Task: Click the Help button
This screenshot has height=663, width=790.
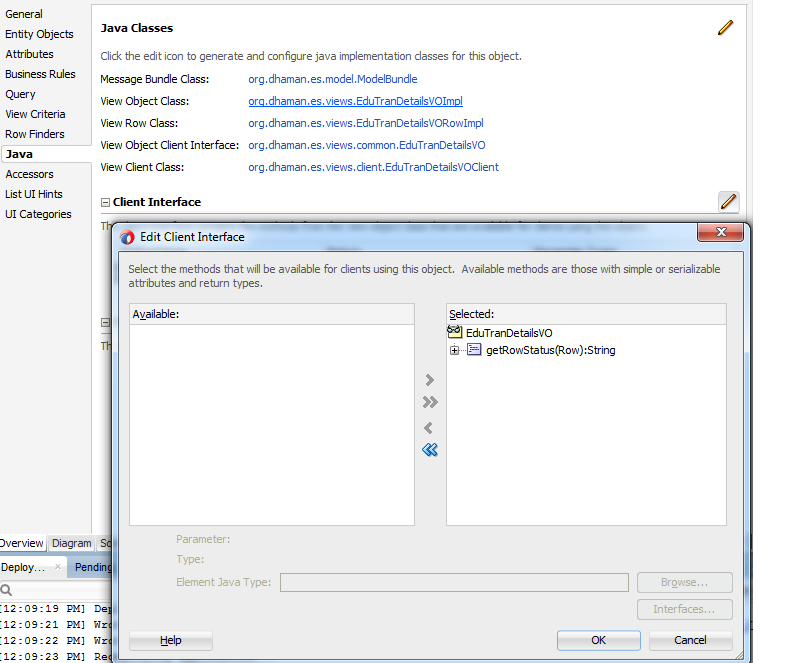Action: click(171, 640)
